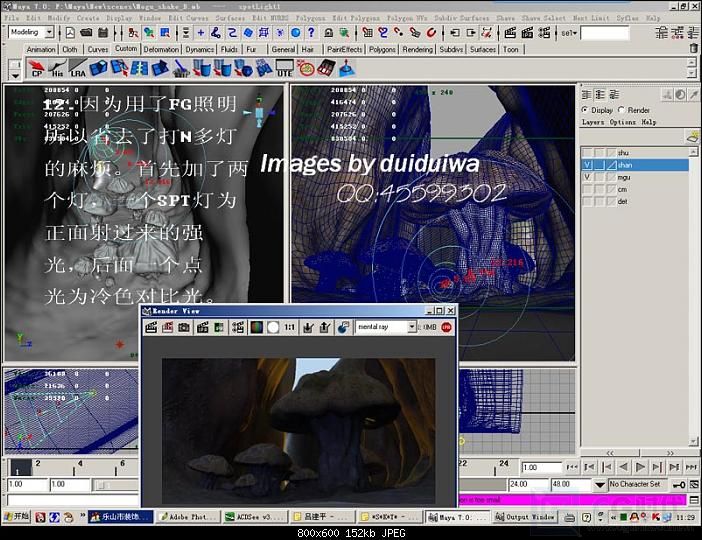This screenshot has height=540, width=702.
Task: Click the red IPR stop icon in Render View
Action: tap(446, 327)
